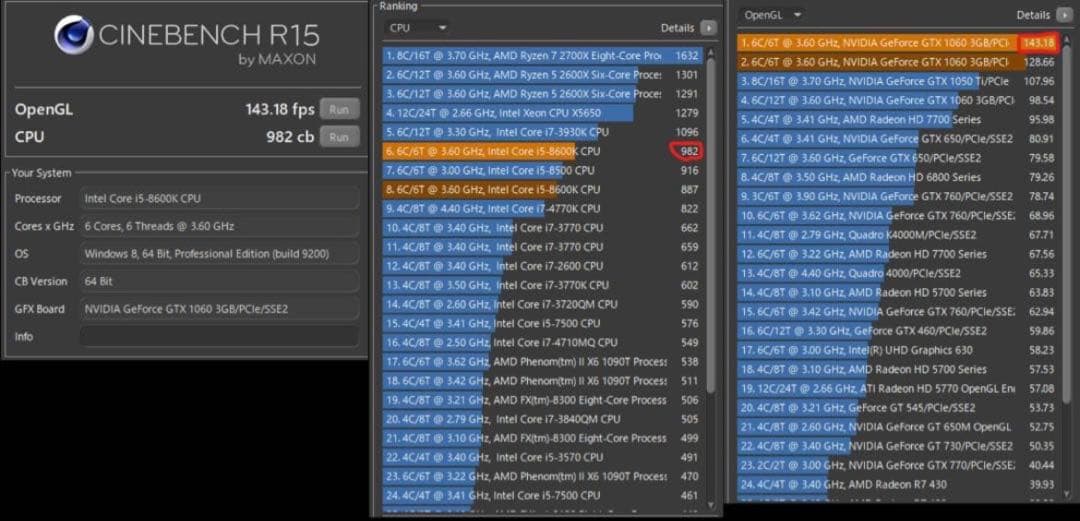Image resolution: width=1080 pixels, height=521 pixels.
Task: Open the CPU ranking dropdown
Action: (417, 28)
